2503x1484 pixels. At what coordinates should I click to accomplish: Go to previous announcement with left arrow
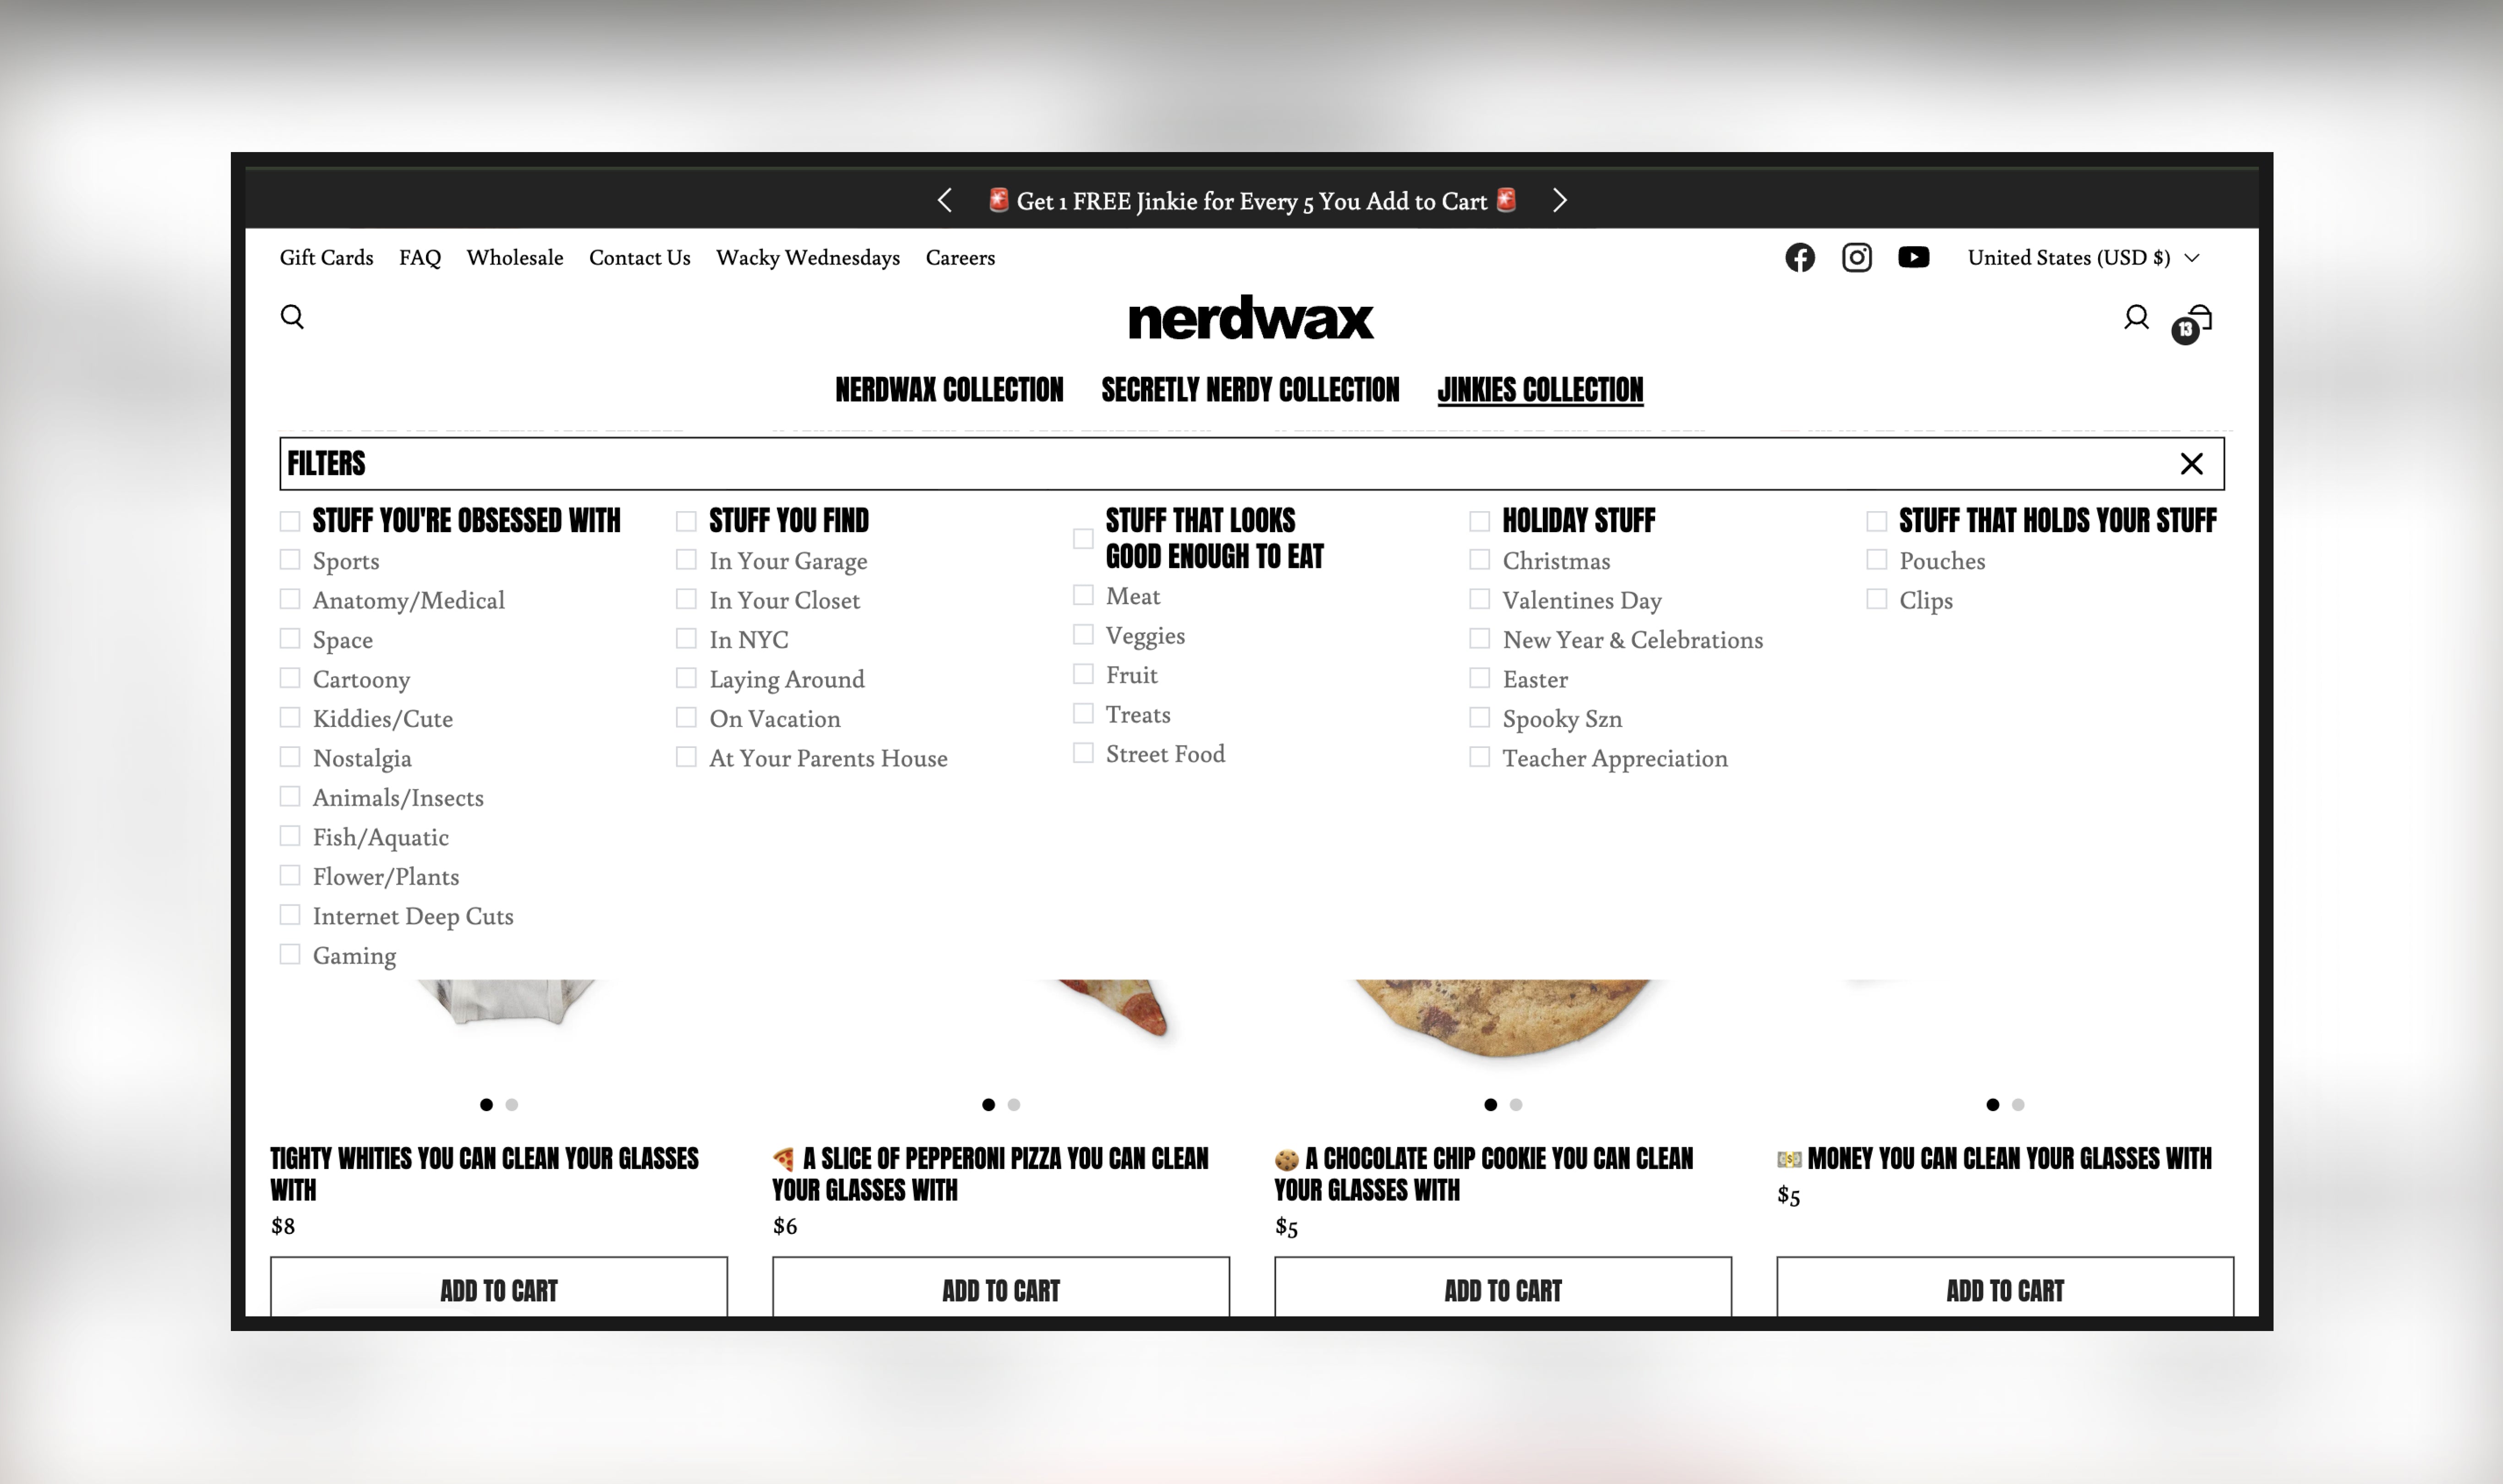(945, 201)
